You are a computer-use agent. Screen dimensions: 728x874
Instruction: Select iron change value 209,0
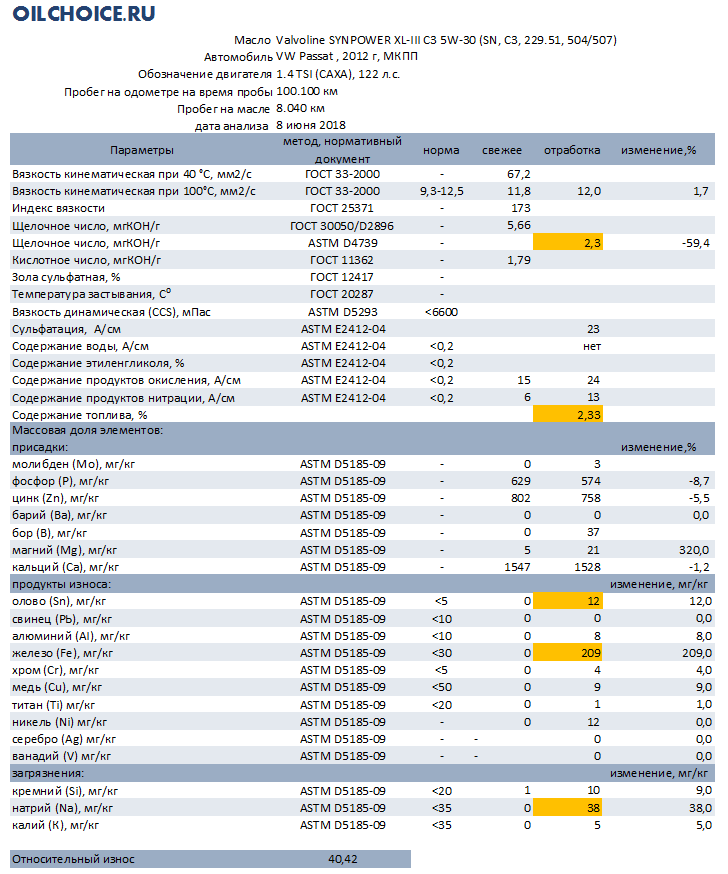click(x=697, y=653)
